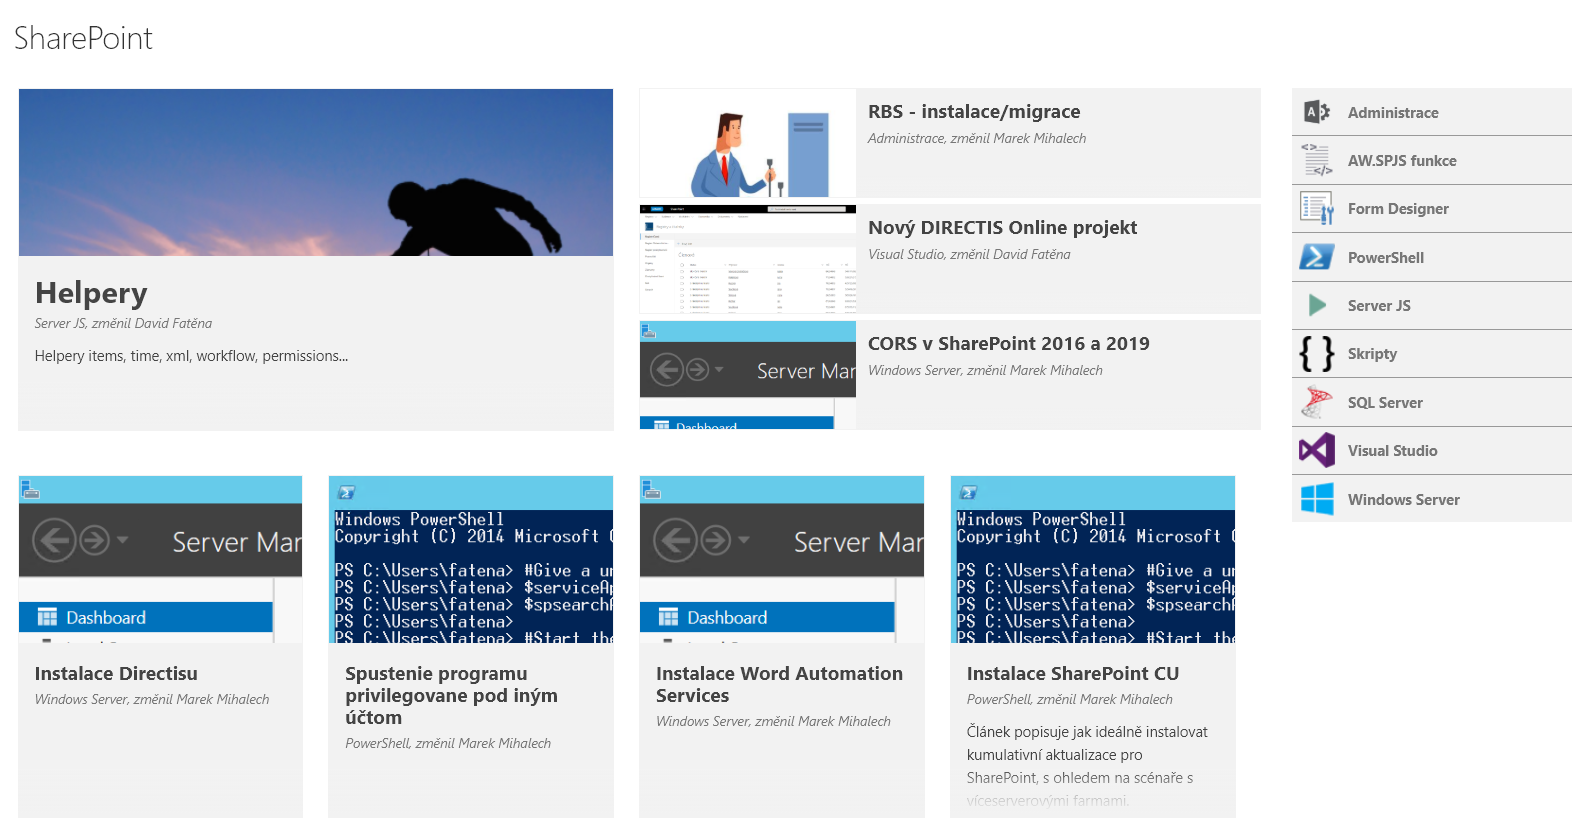Click 'Visual Studio, změnil David Fatěna' subtitle
Screen dimensions: 1592x830
969,255
